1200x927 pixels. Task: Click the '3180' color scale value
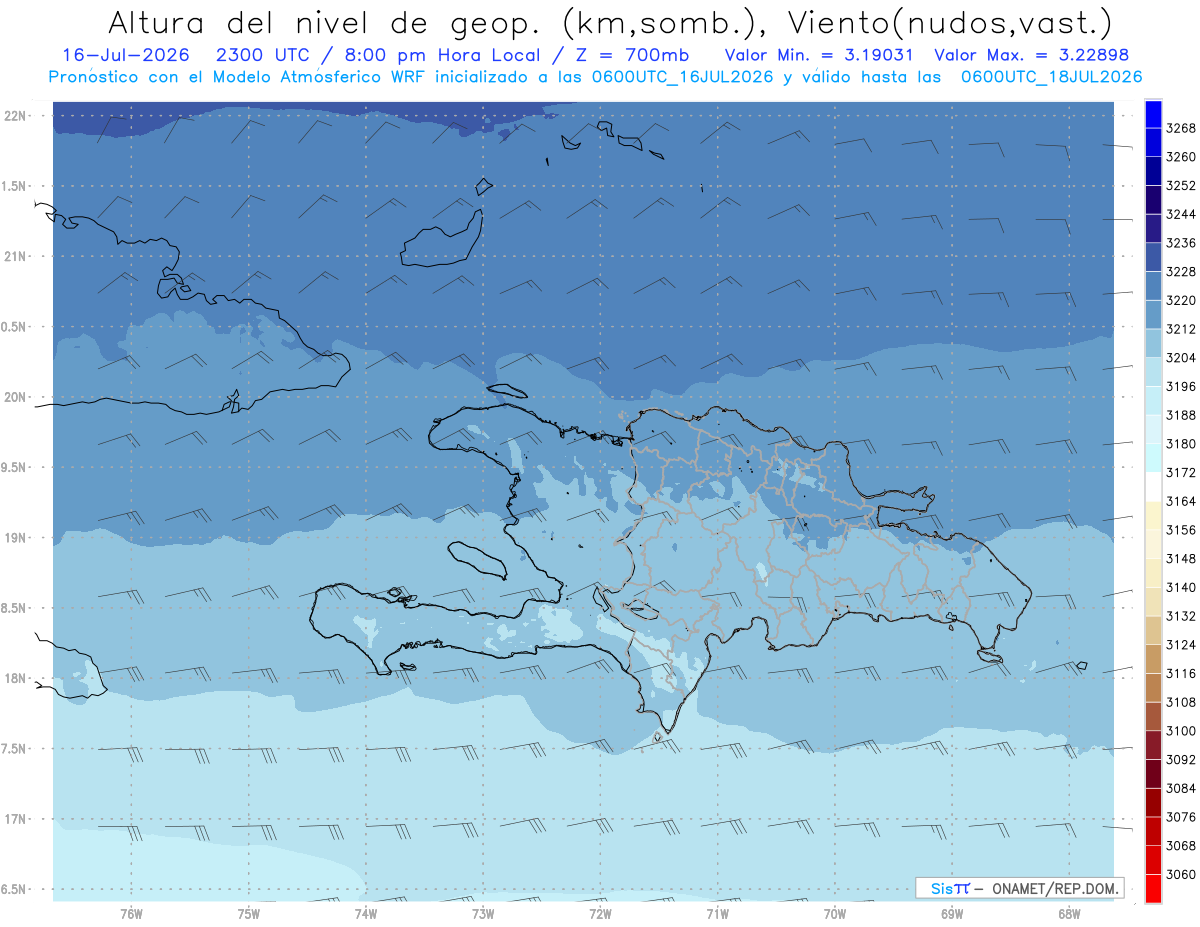tap(1181, 444)
